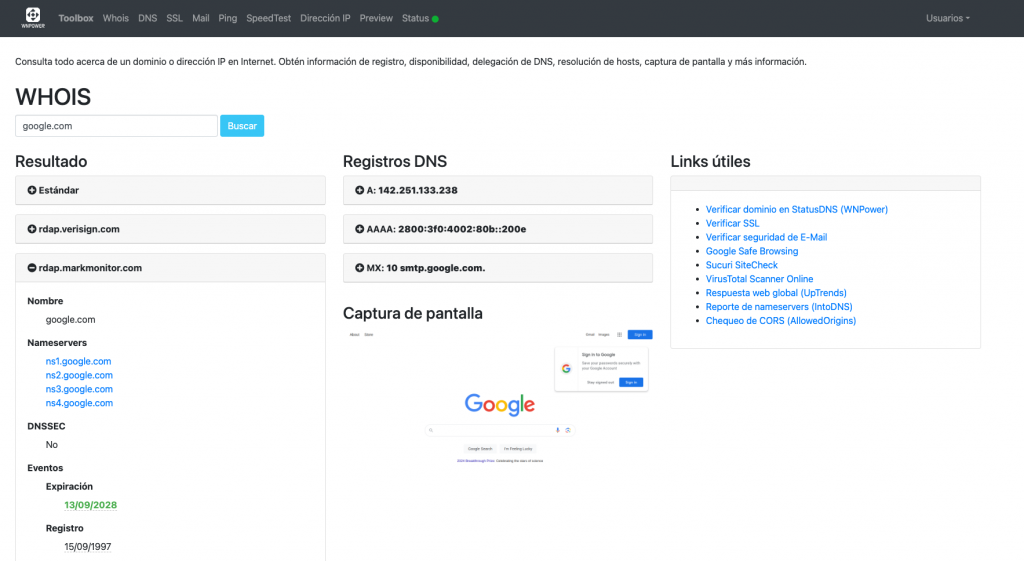The image size is (1024, 561).
Task: Open the Verificar SSL link
Action: point(732,223)
